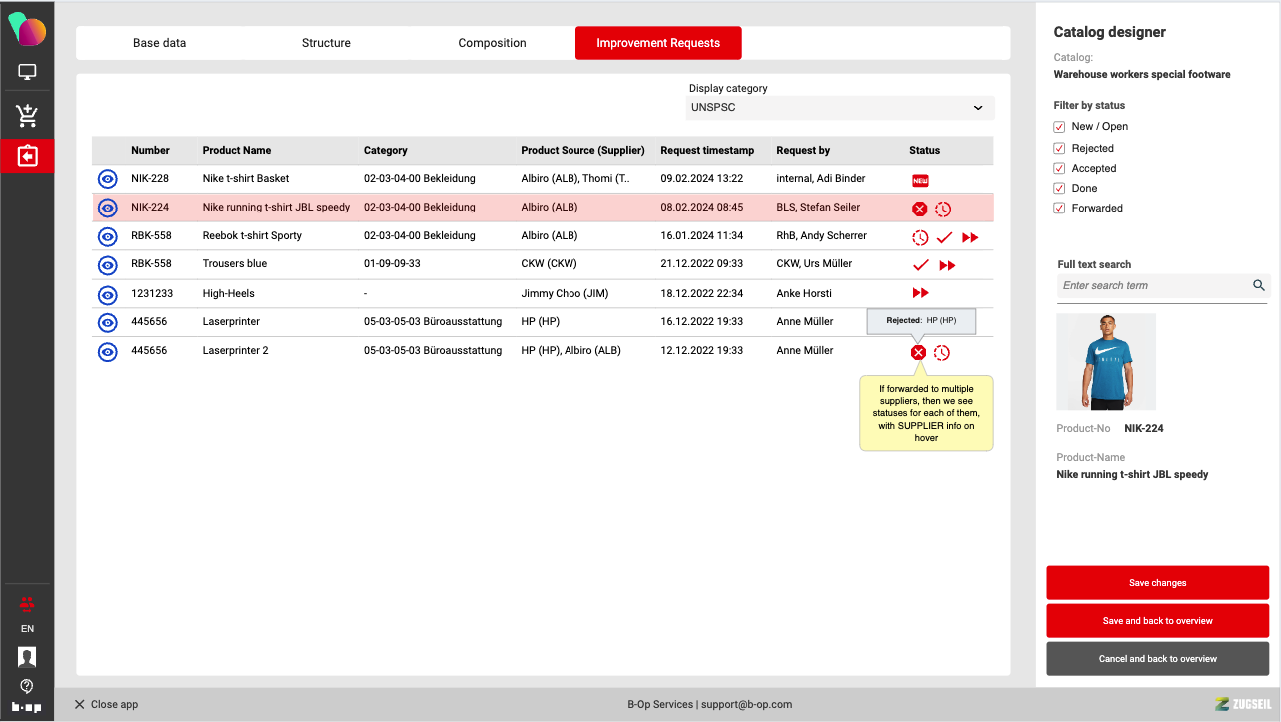Open the help question mark icon
This screenshot has height=722, width=1281.
click(x=27, y=686)
